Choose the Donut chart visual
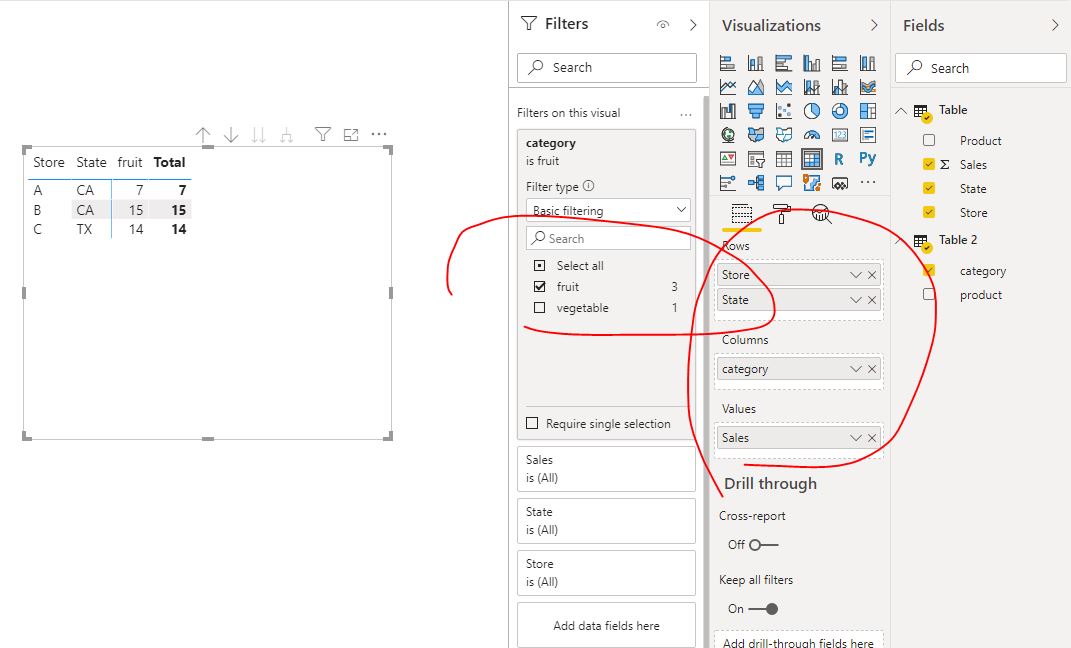 point(839,111)
